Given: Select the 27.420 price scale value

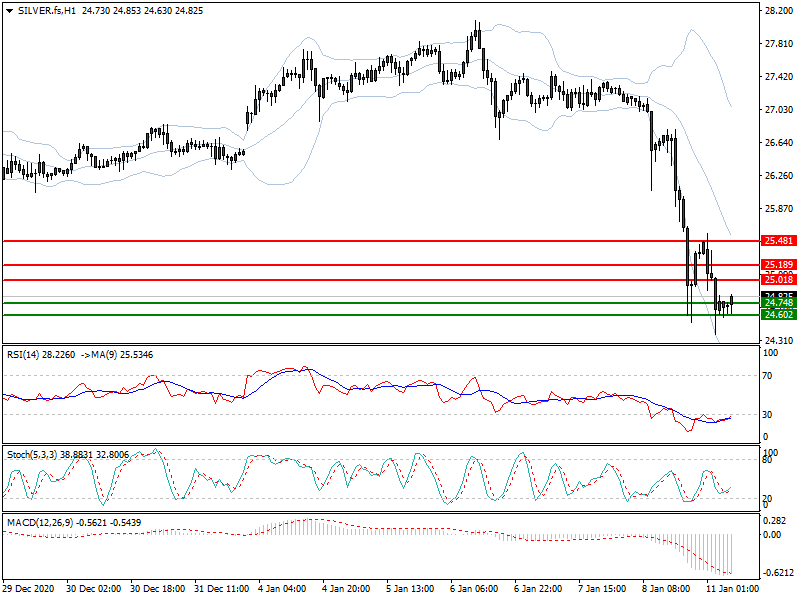Looking at the screenshot, I should 779,77.
